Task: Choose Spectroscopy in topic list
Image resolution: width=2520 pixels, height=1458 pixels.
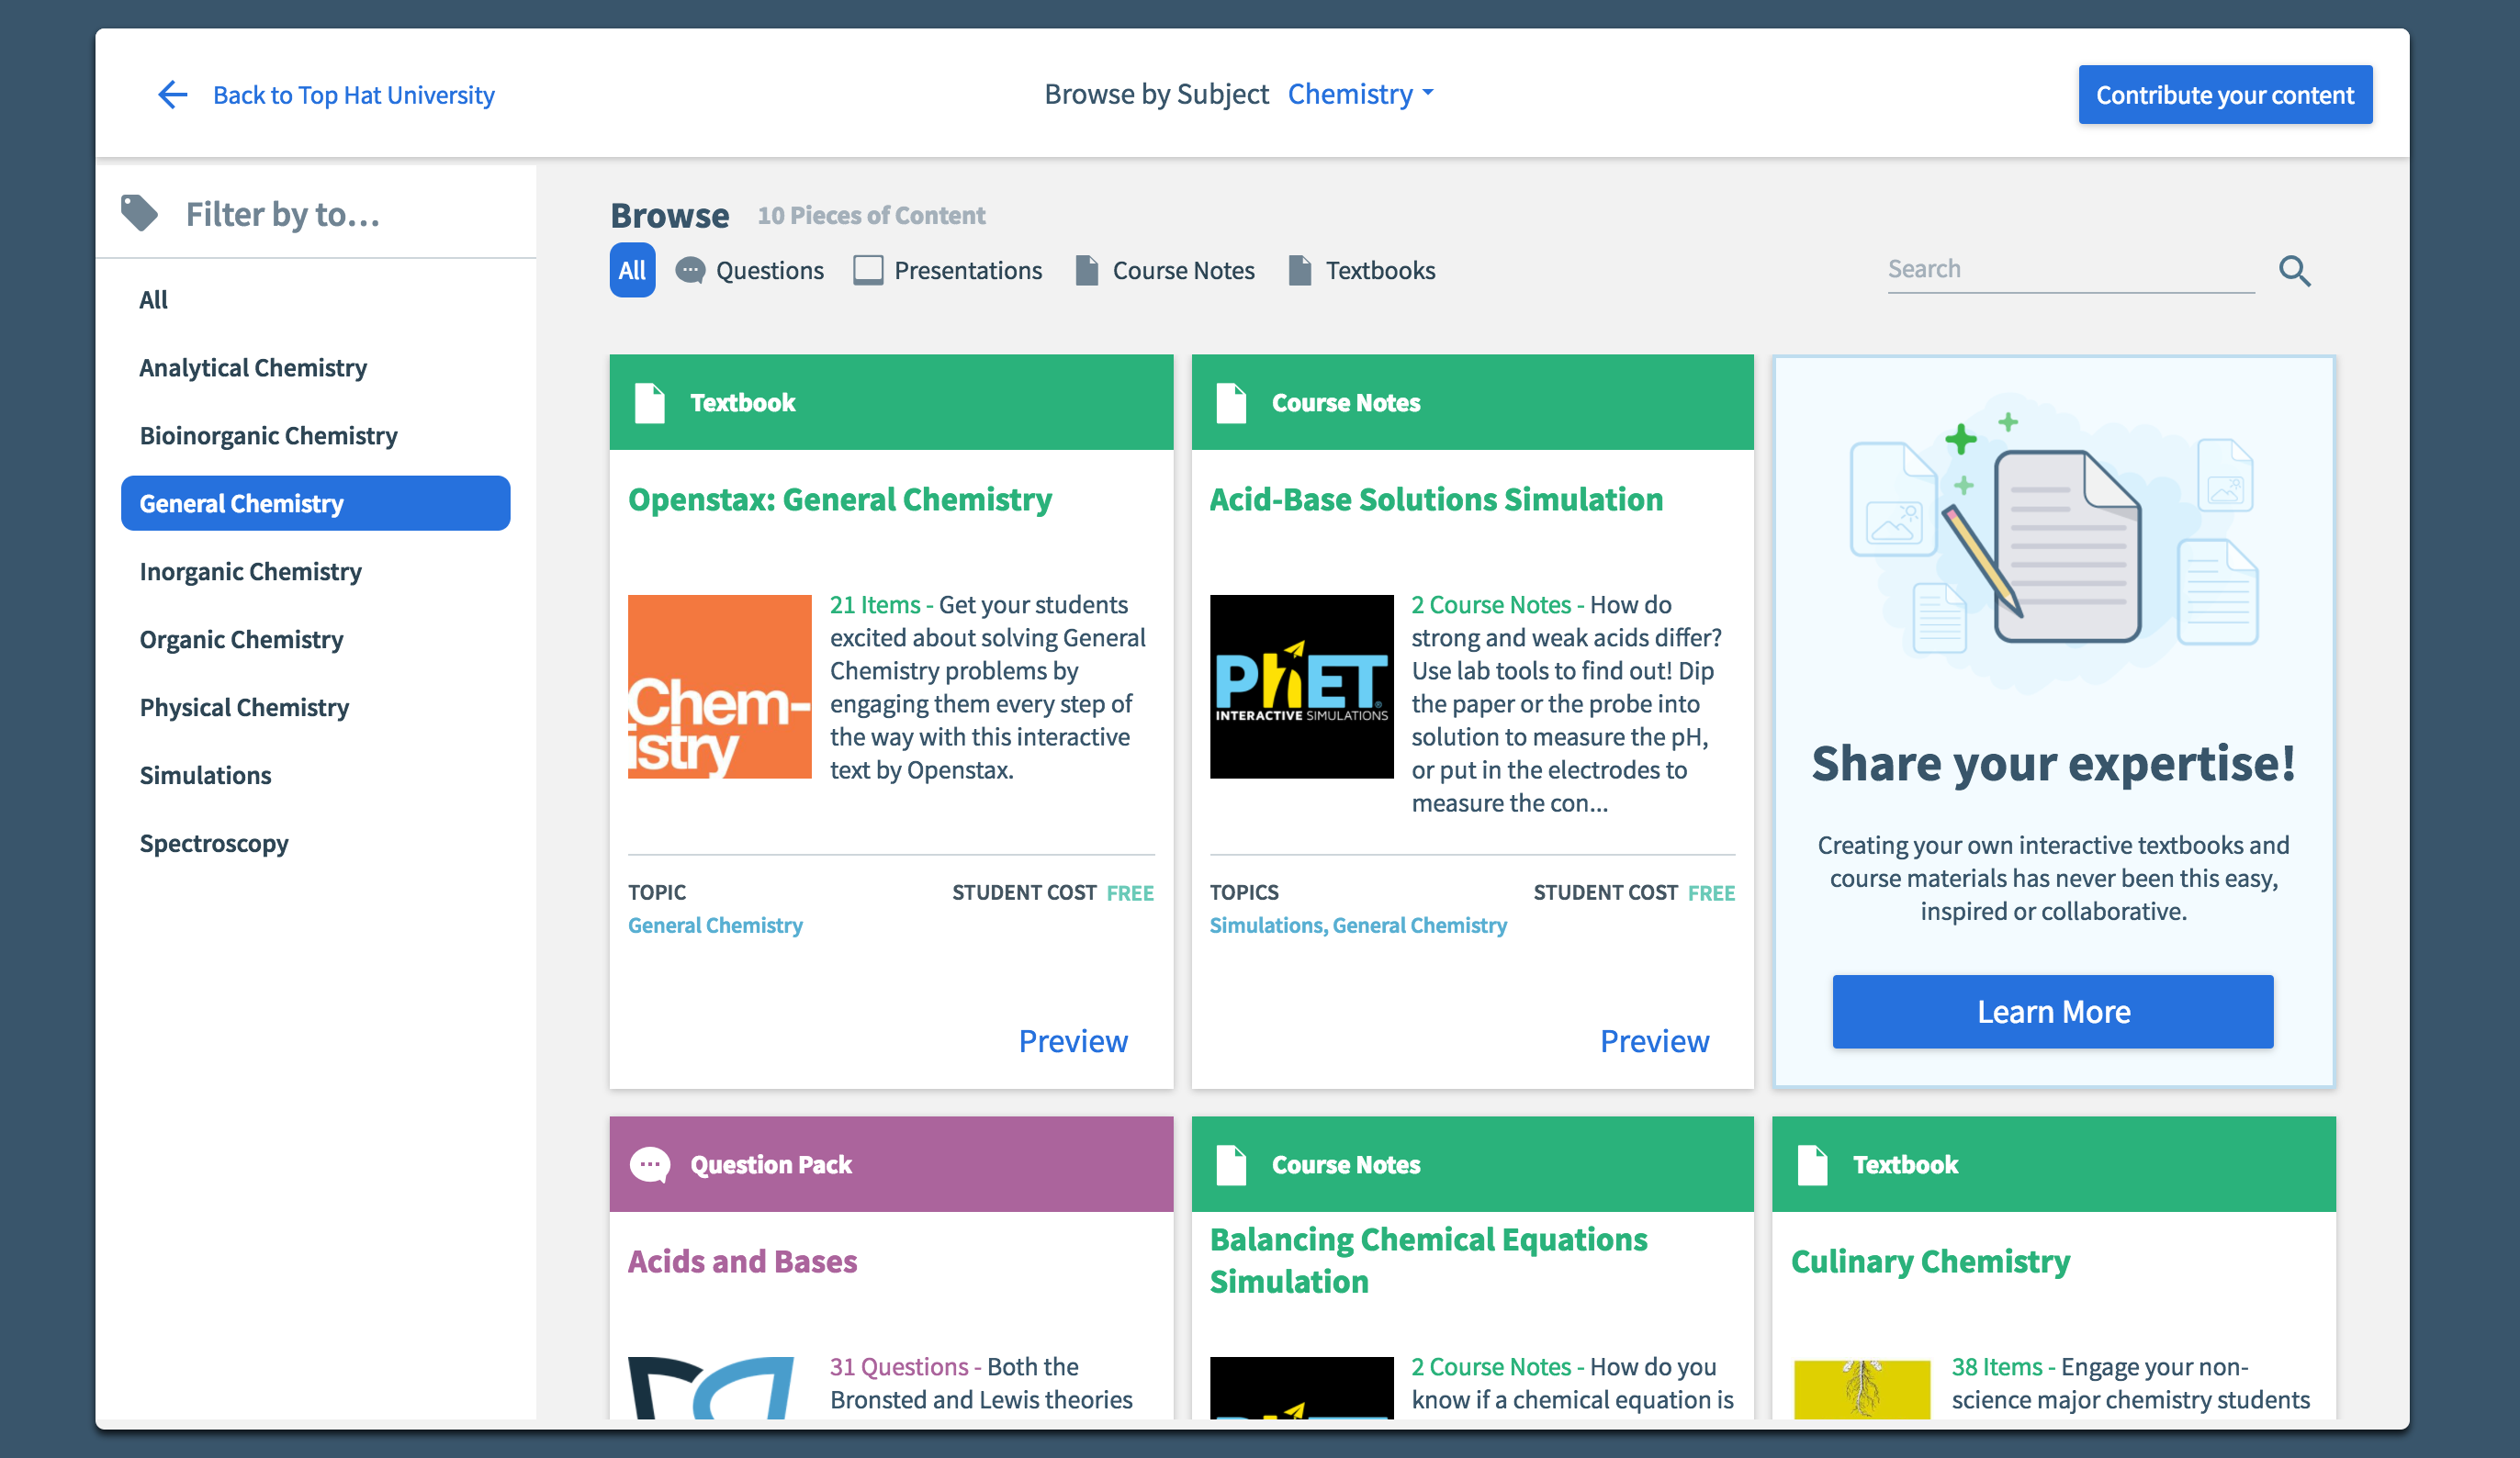Action: pos(214,843)
